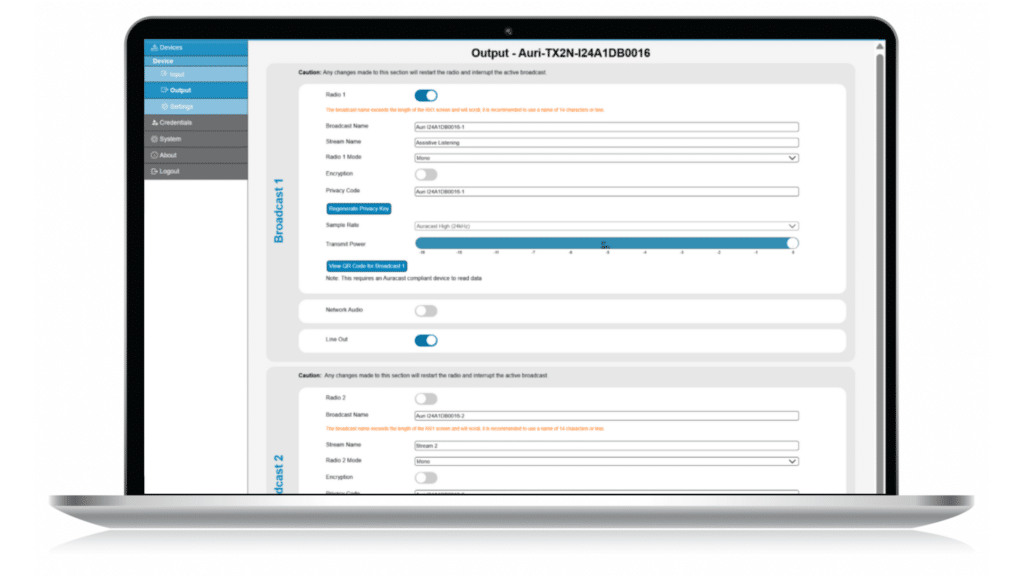This screenshot has width=1024, height=576.
Task: Click the Output icon in the sidebar
Action: (x=164, y=91)
